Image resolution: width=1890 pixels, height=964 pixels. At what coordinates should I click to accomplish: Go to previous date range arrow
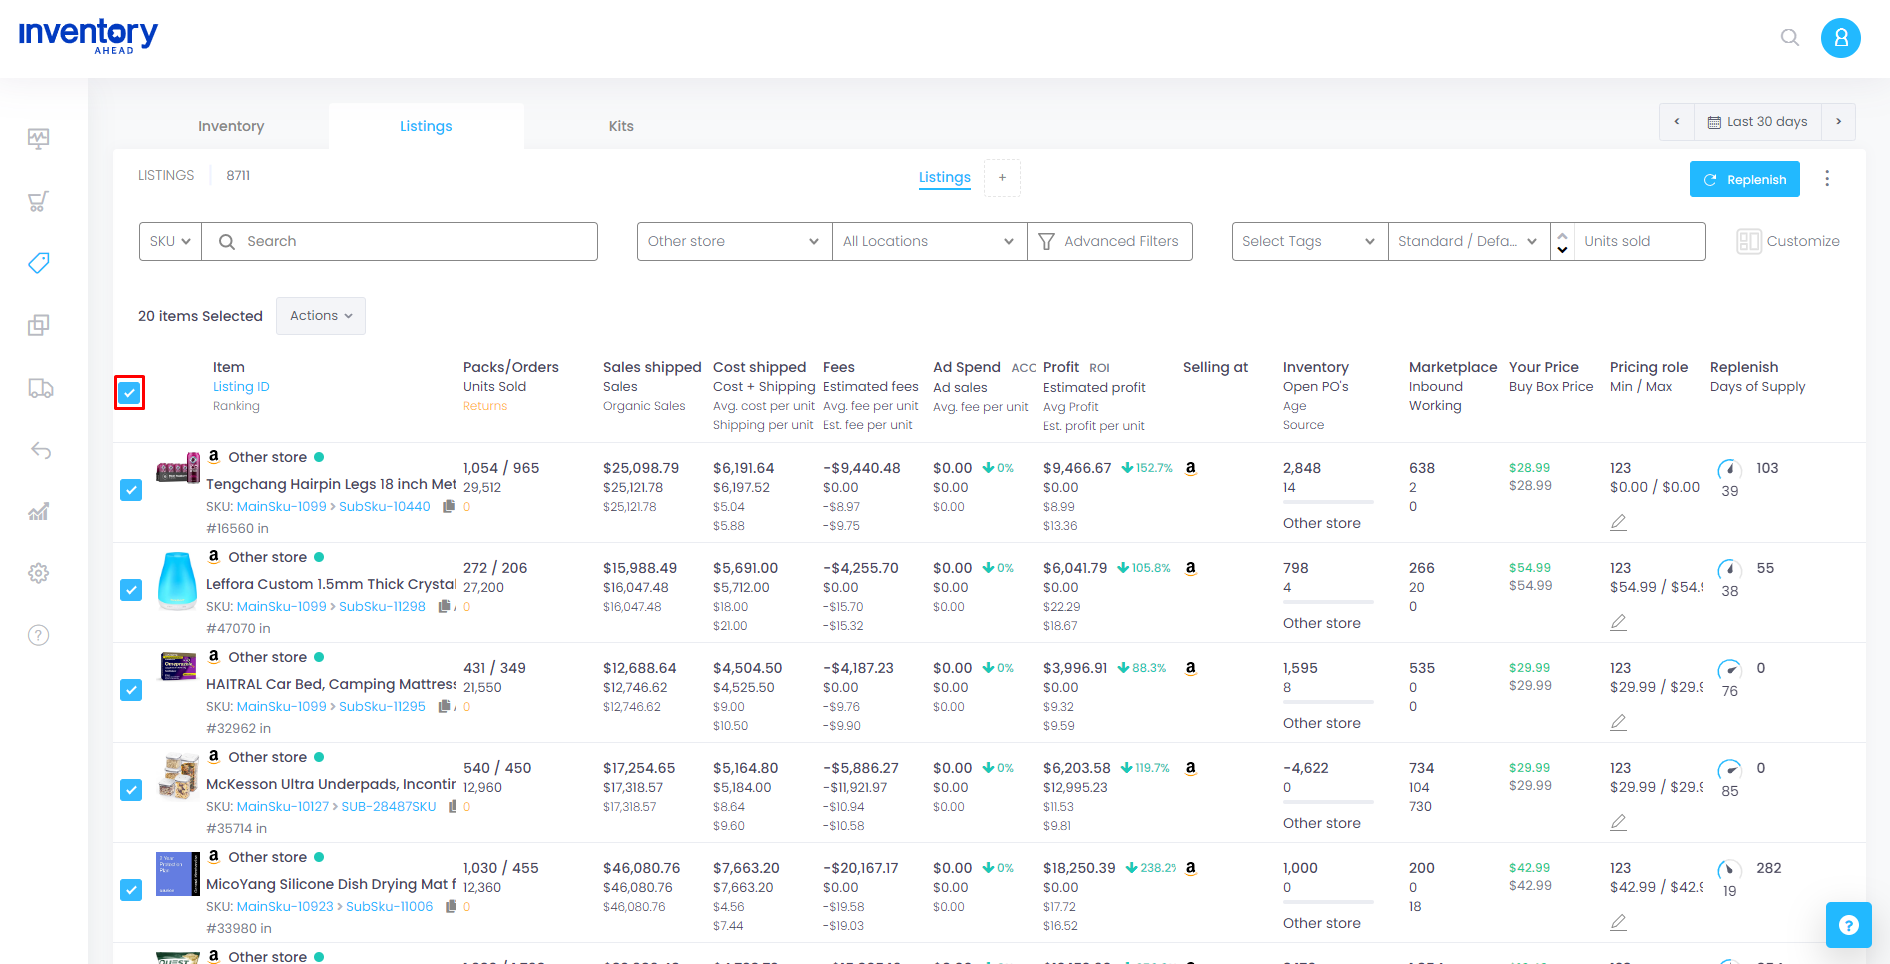[1677, 122]
